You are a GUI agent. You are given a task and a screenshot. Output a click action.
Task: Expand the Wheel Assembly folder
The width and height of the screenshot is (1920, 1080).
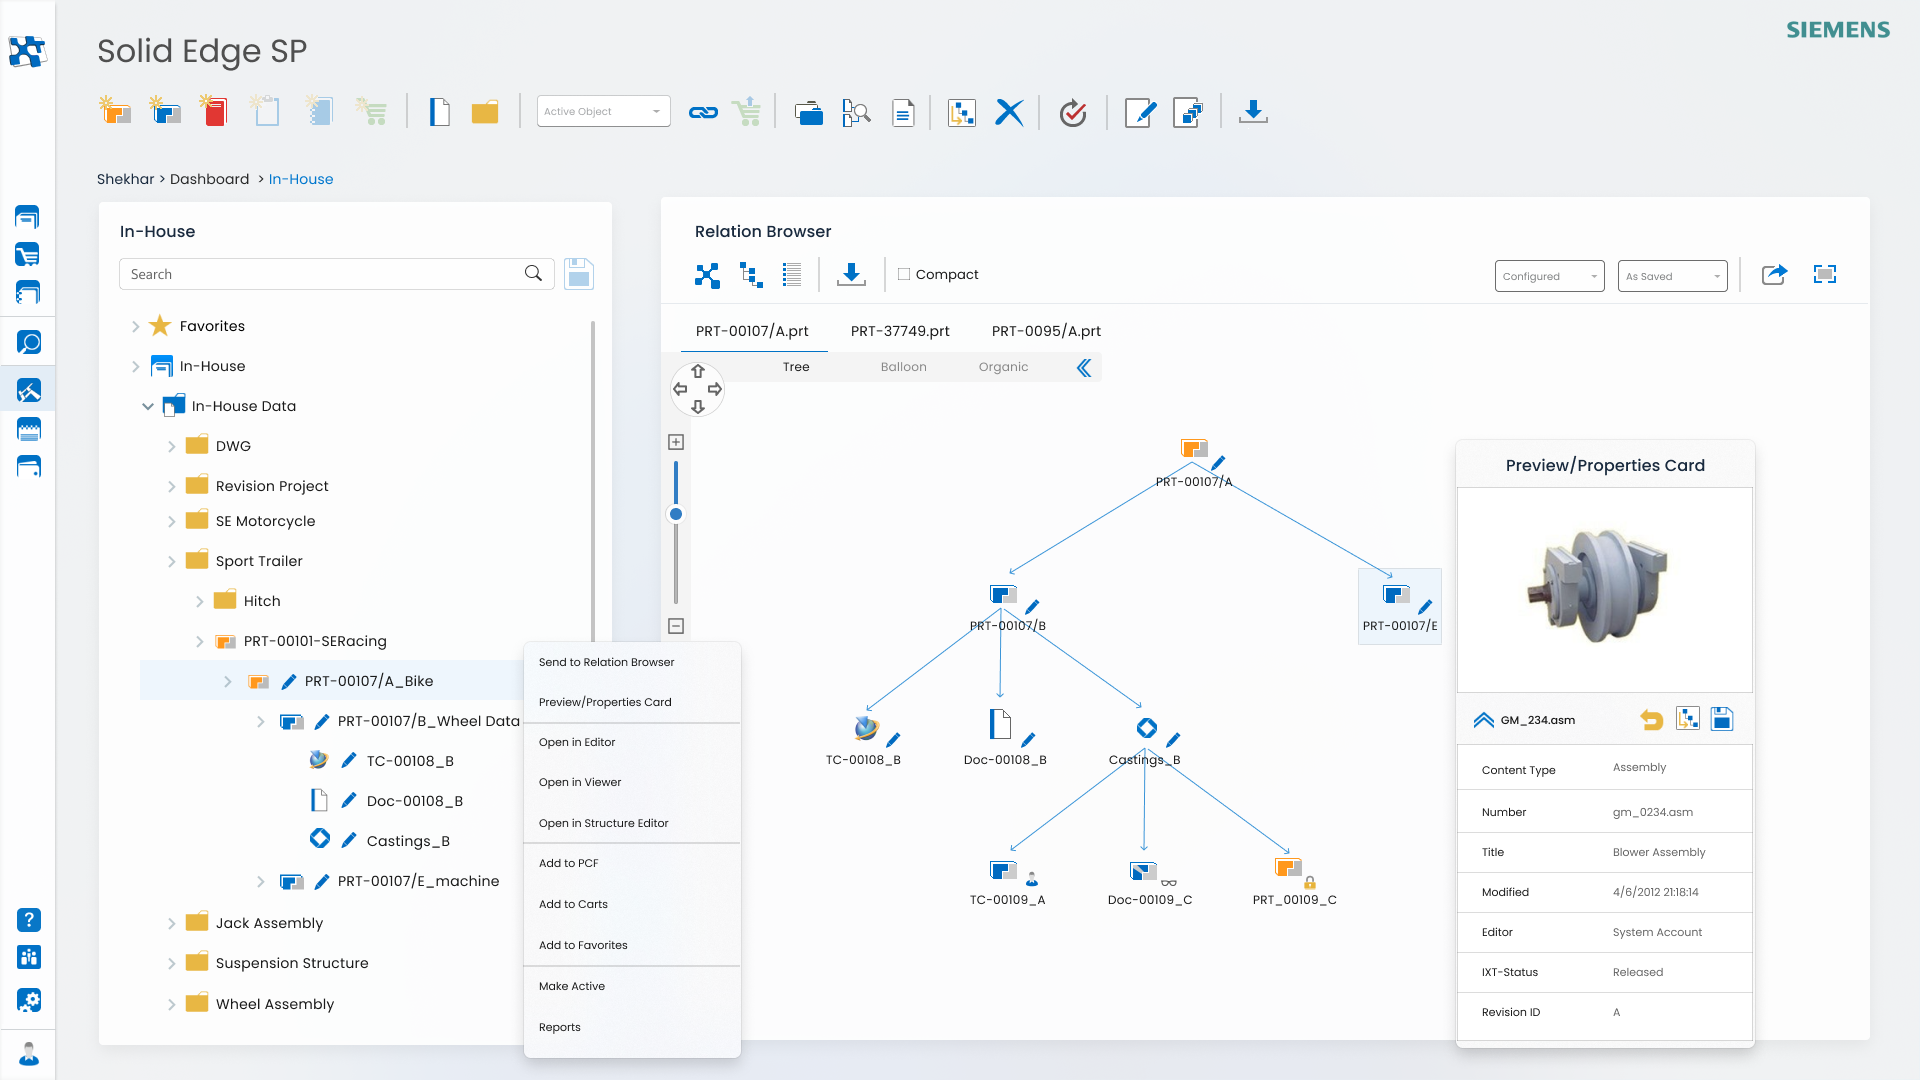coord(171,1005)
